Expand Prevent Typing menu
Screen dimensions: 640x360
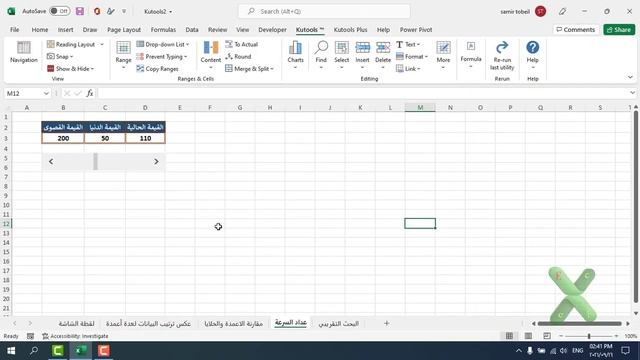pos(186,56)
